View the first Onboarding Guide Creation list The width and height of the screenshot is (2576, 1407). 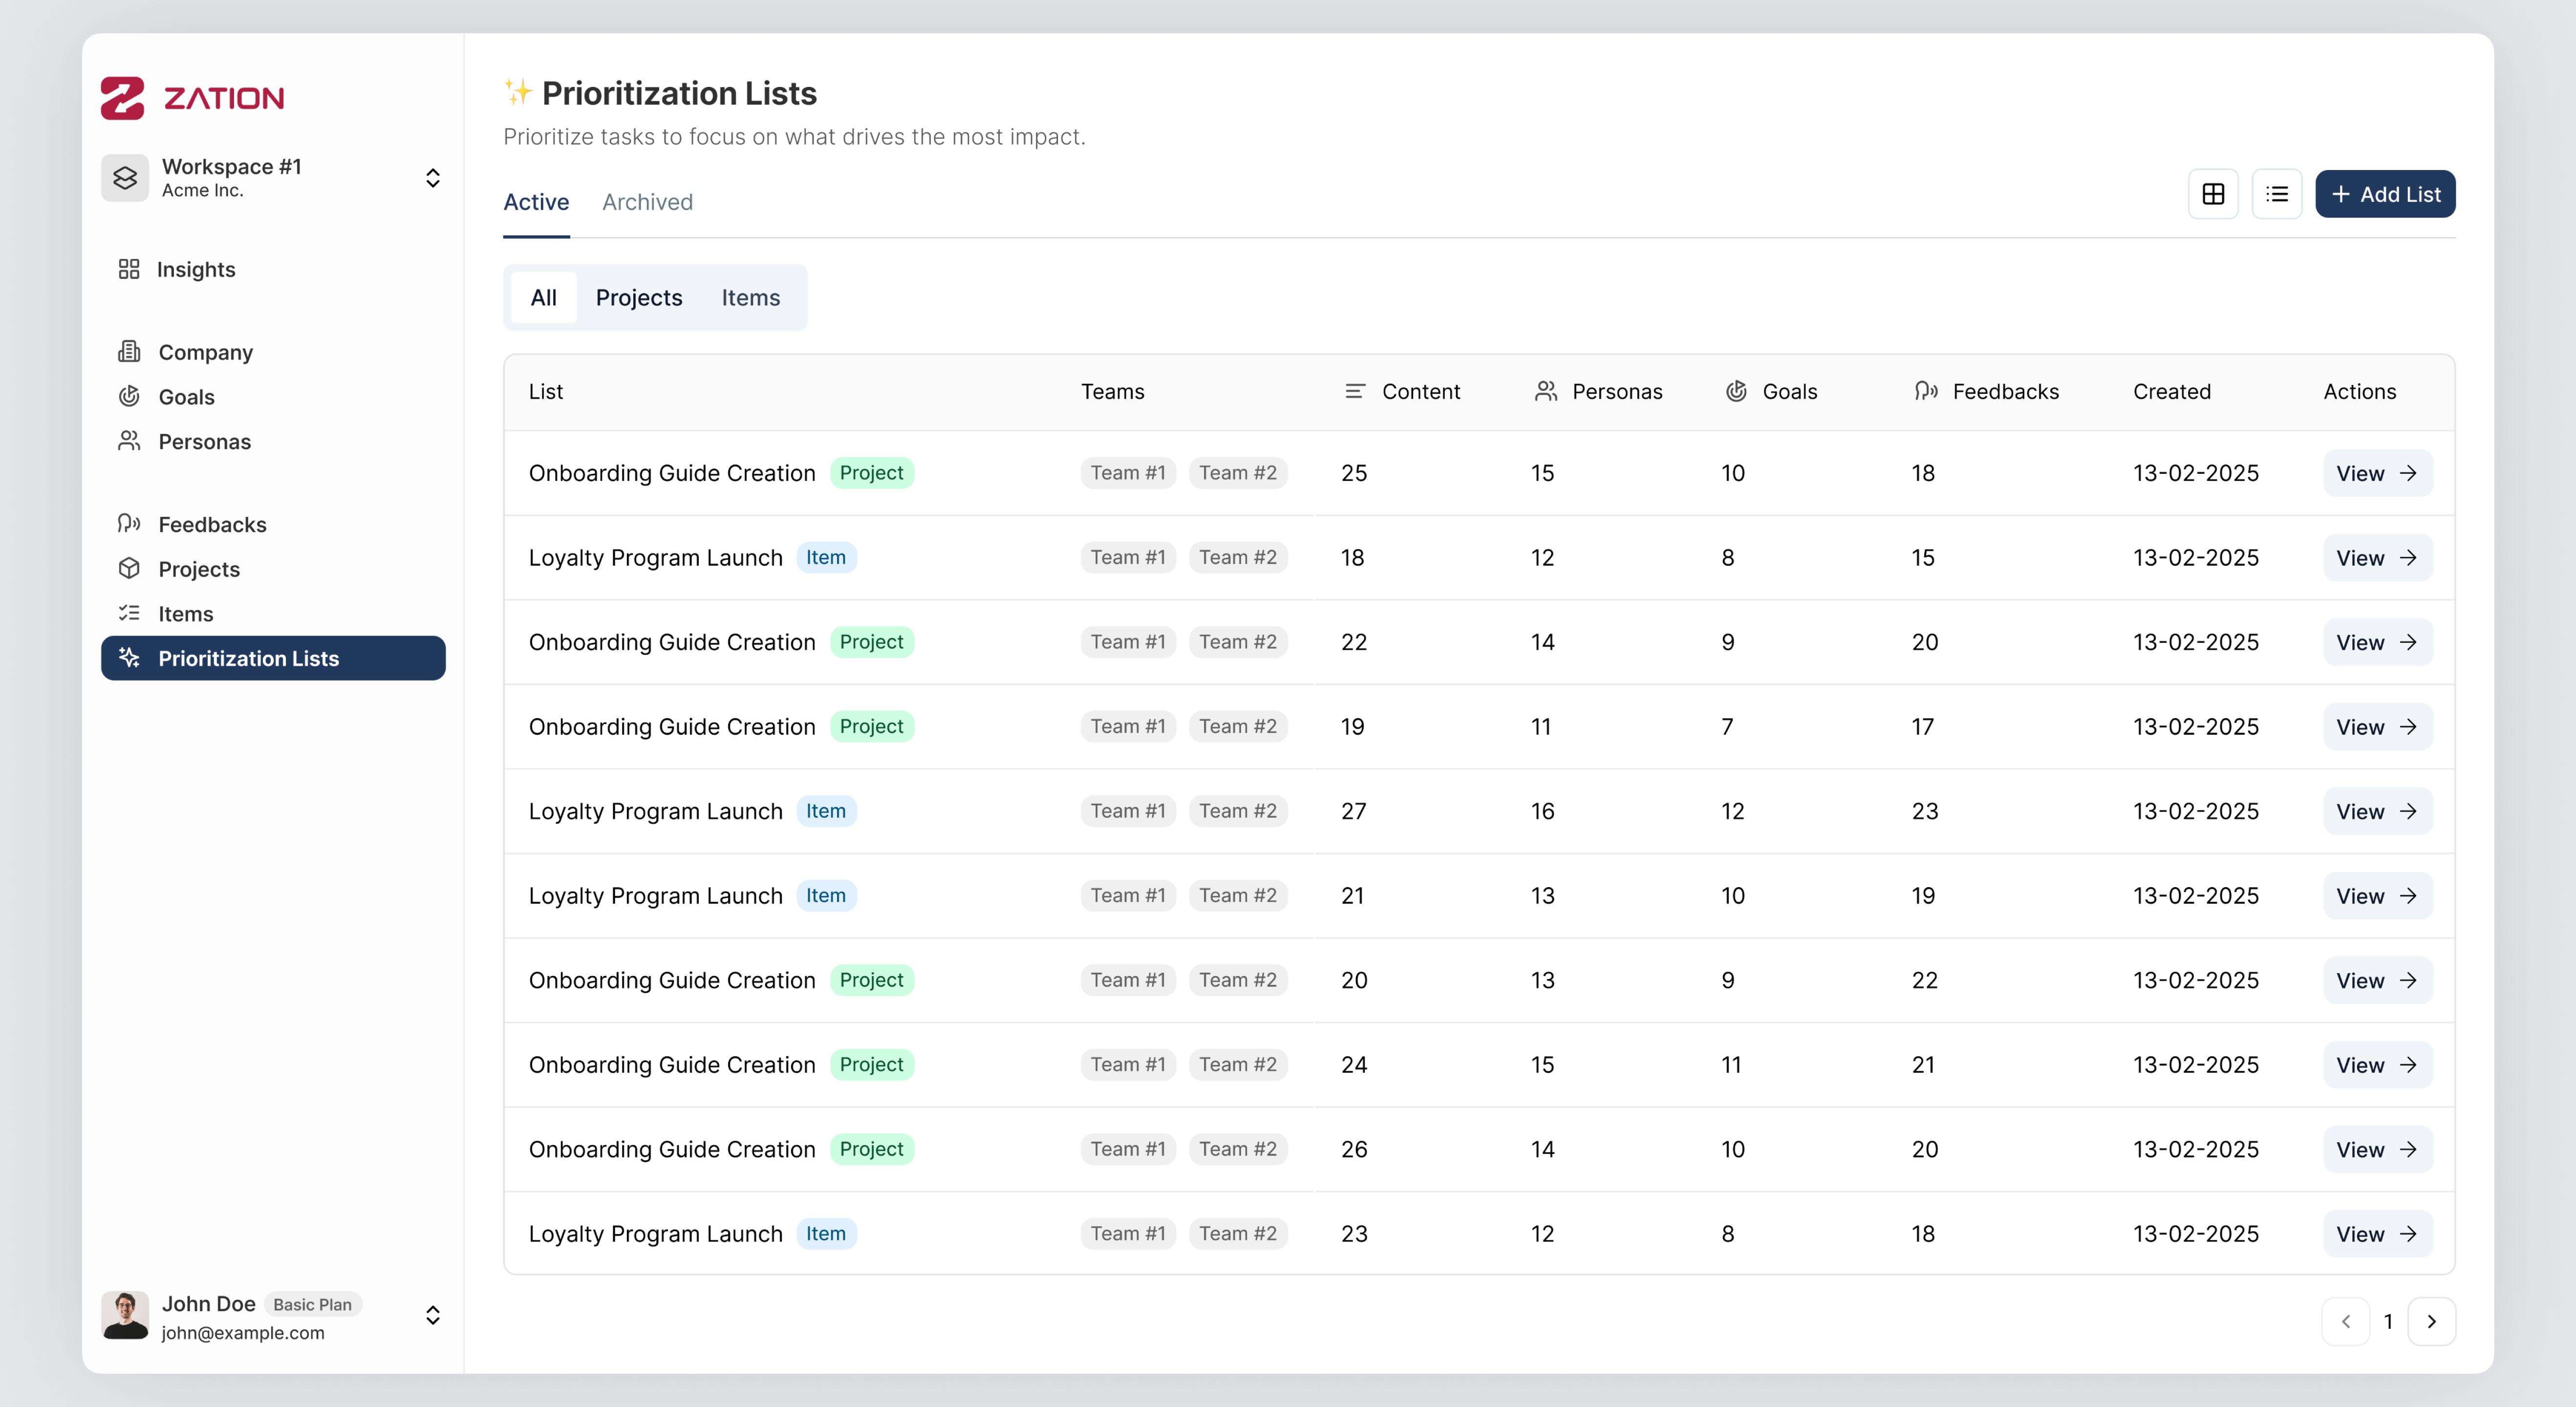[2376, 473]
